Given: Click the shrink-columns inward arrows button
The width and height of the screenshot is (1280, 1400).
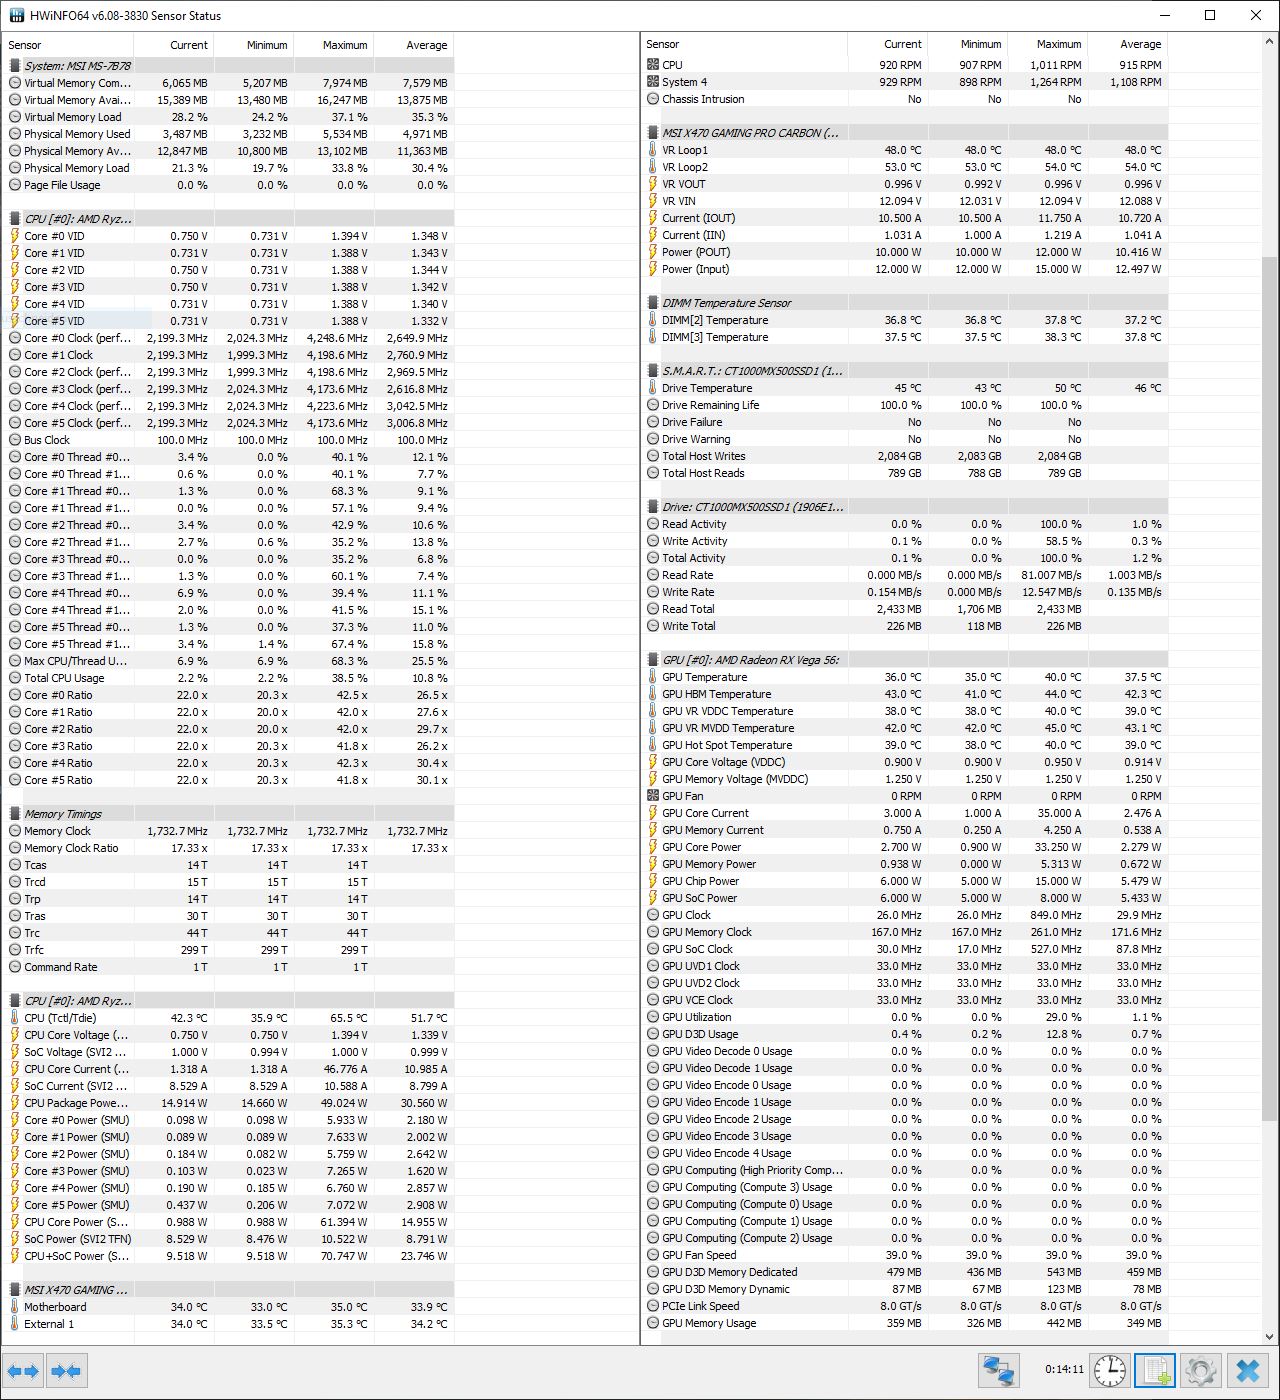Looking at the screenshot, I should (66, 1371).
